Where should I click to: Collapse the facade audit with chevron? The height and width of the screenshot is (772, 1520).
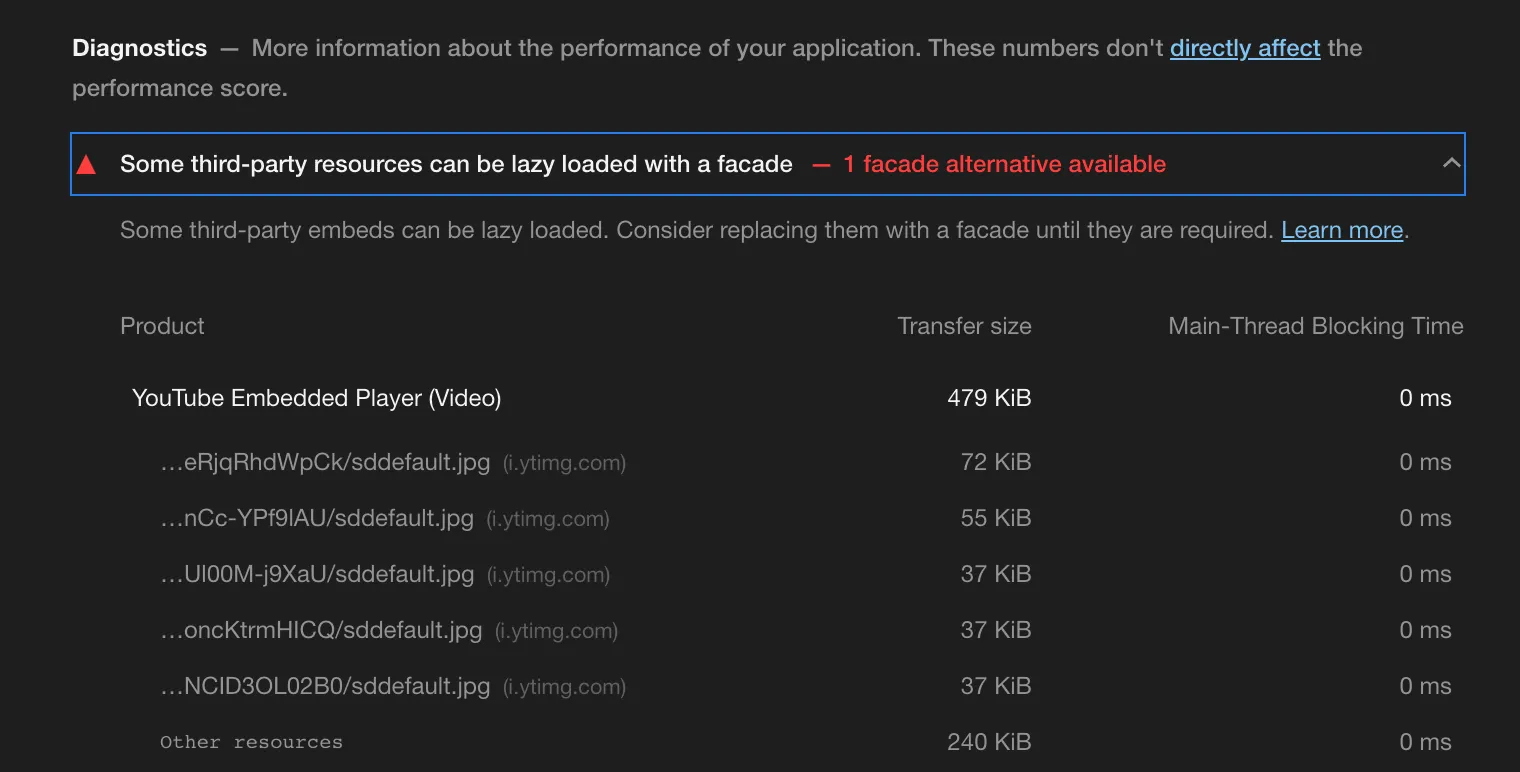1451,163
